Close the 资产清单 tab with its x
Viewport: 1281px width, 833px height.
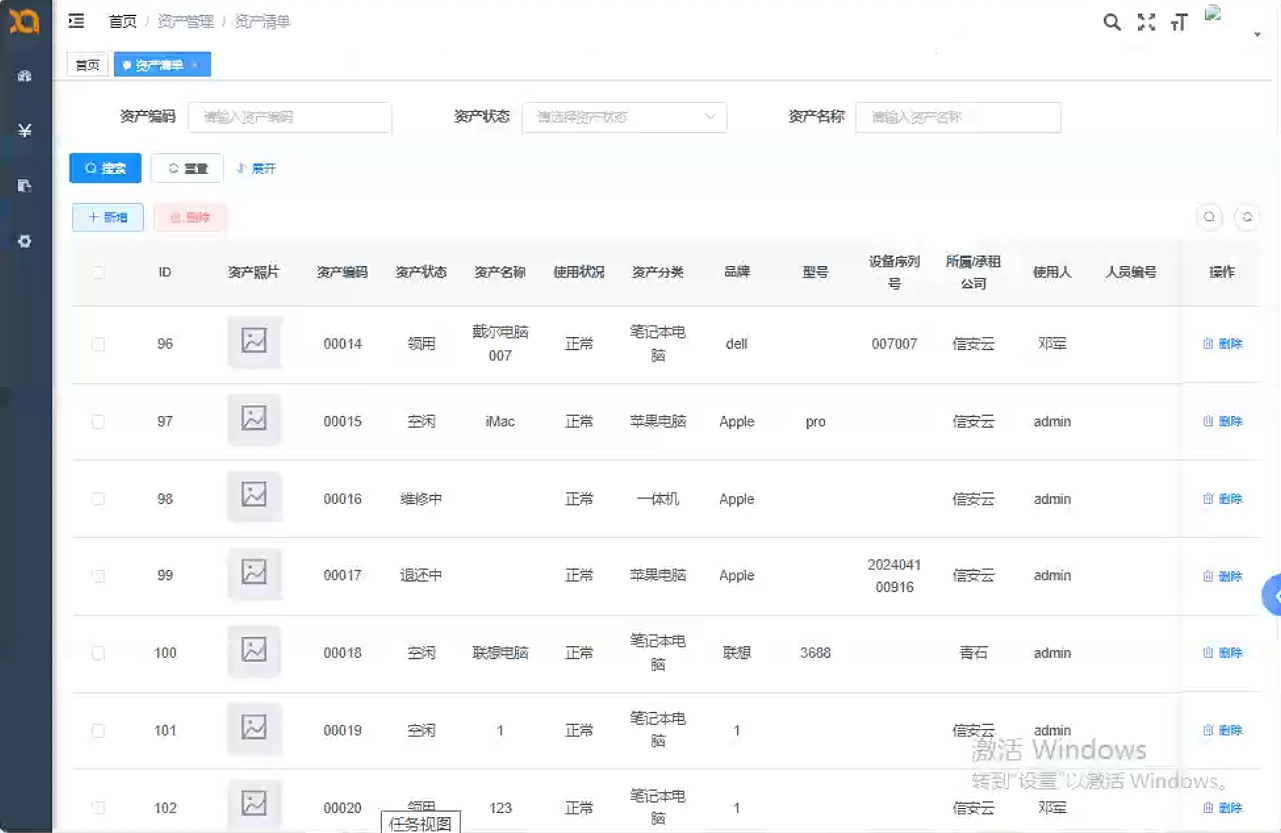coord(194,65)
